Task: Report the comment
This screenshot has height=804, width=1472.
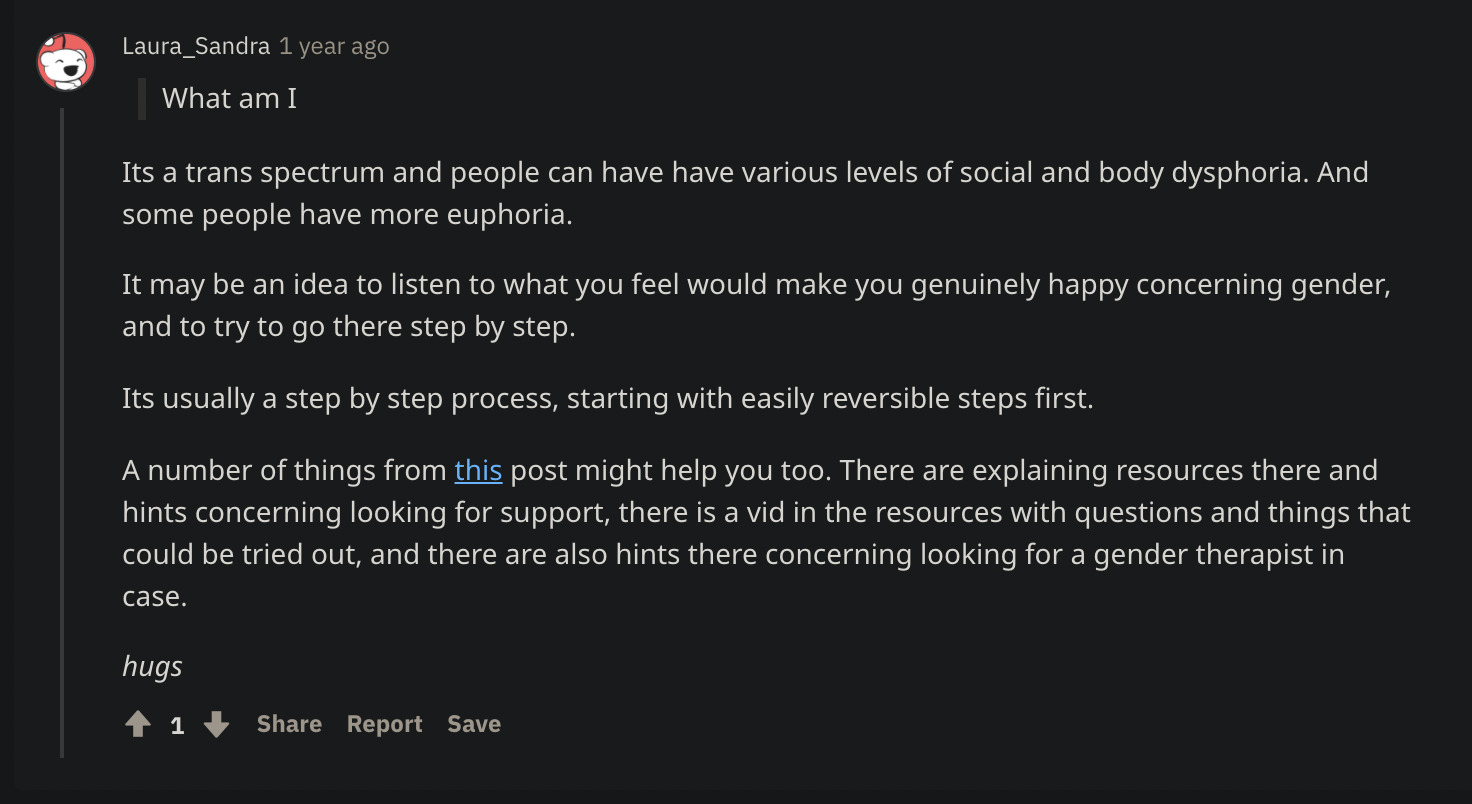Action: 385,724
